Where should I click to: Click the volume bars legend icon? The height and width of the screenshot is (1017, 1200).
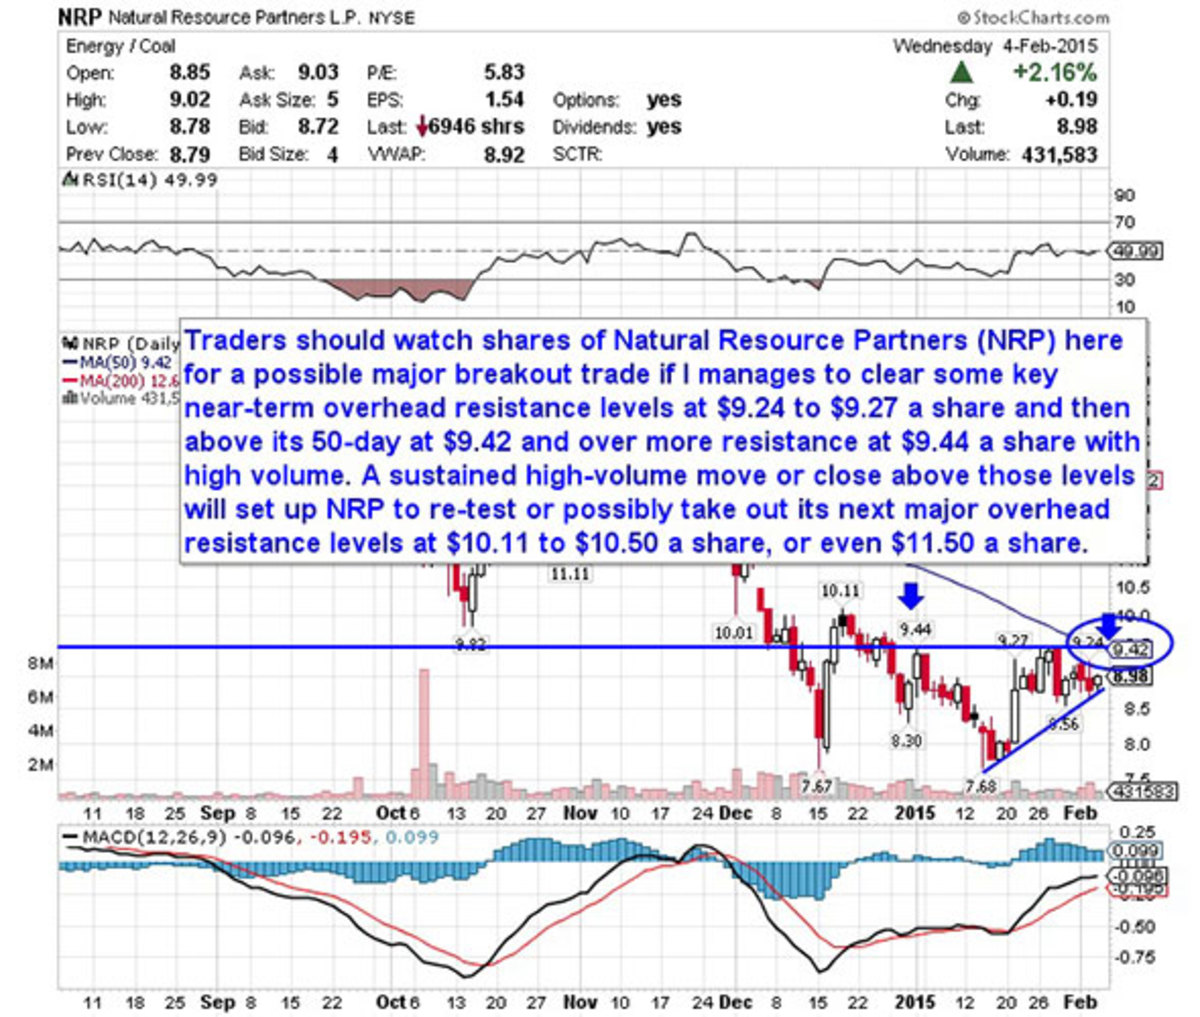tap(69, 398)
